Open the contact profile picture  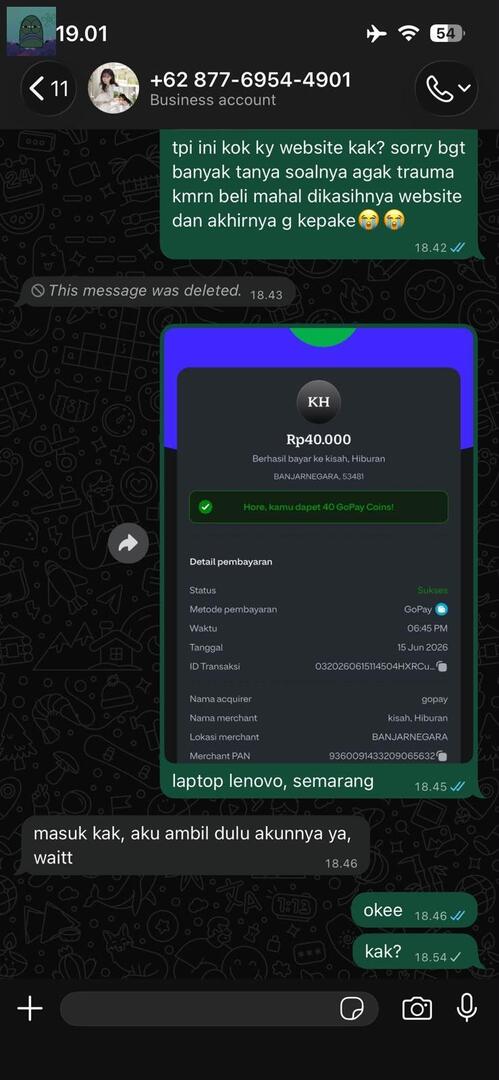[113, 88]
